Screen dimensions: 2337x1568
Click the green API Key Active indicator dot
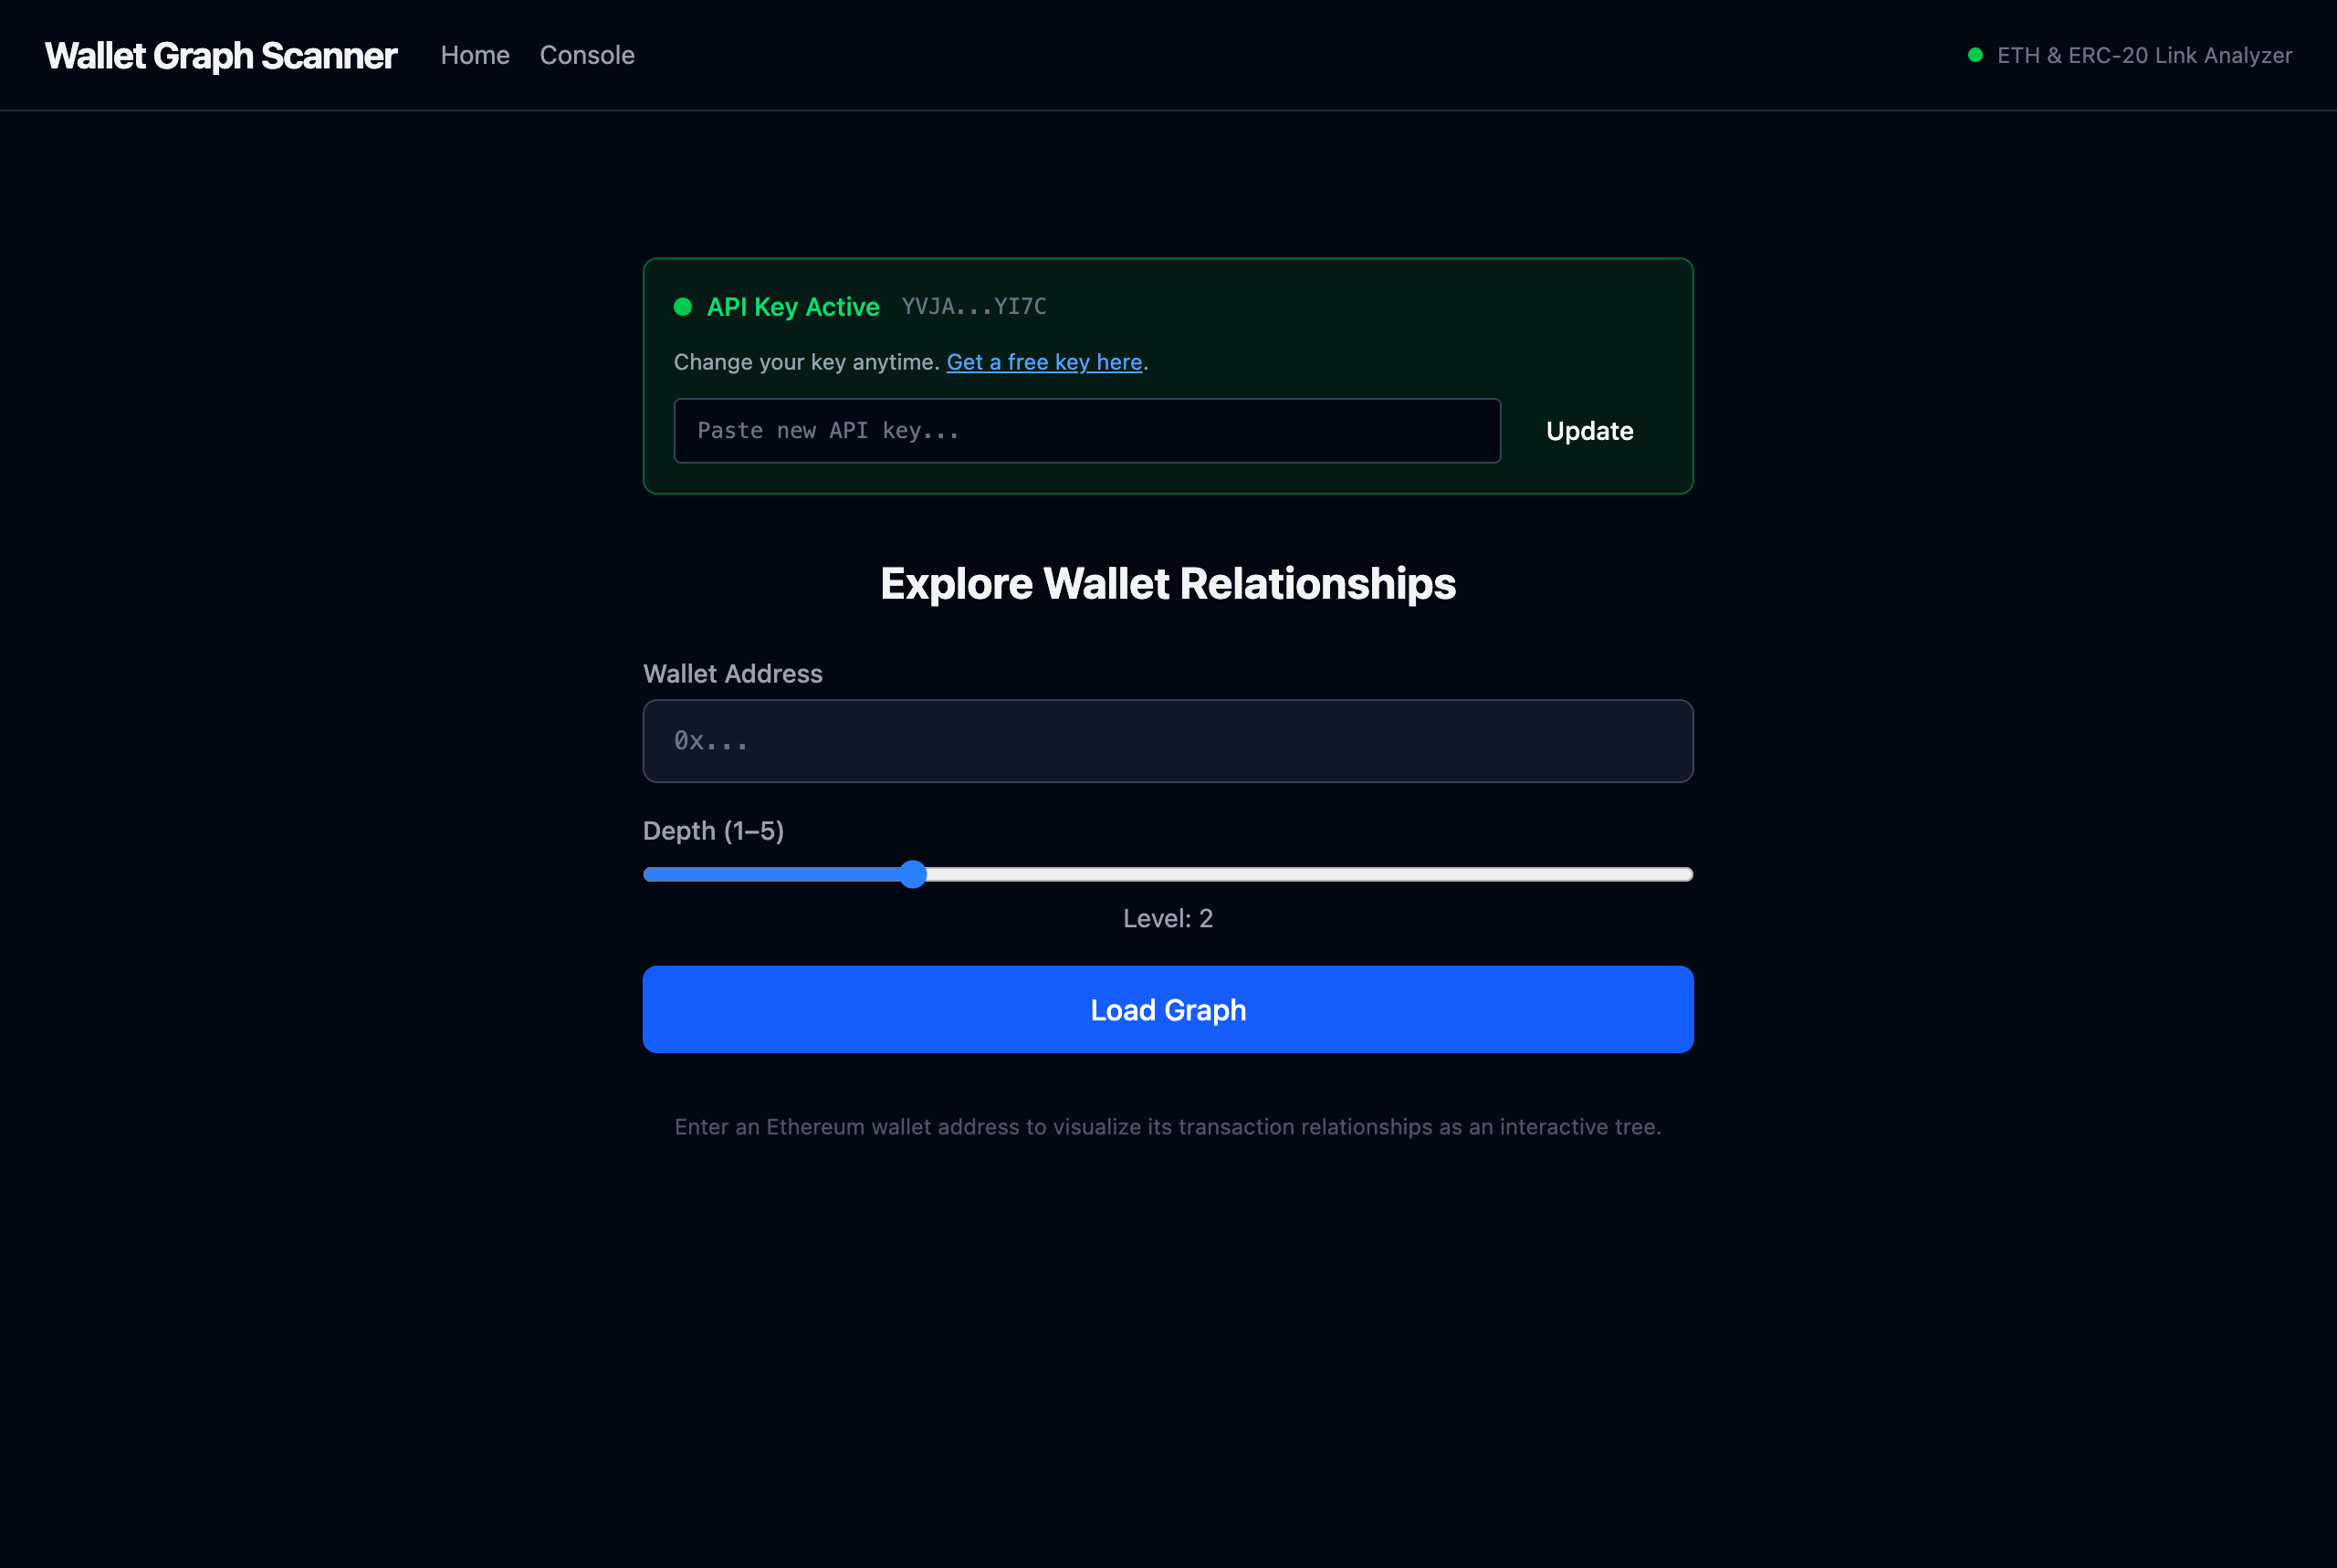pos(684,307)
